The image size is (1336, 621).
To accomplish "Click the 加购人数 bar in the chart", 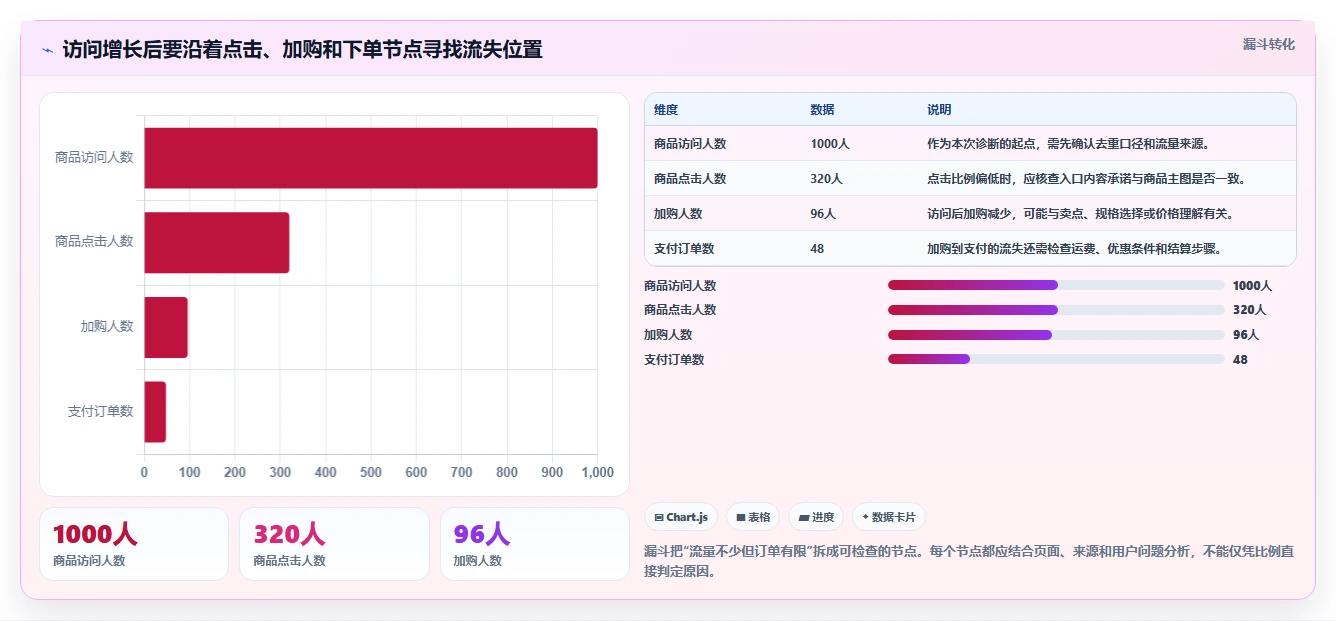I will [166, 326].
